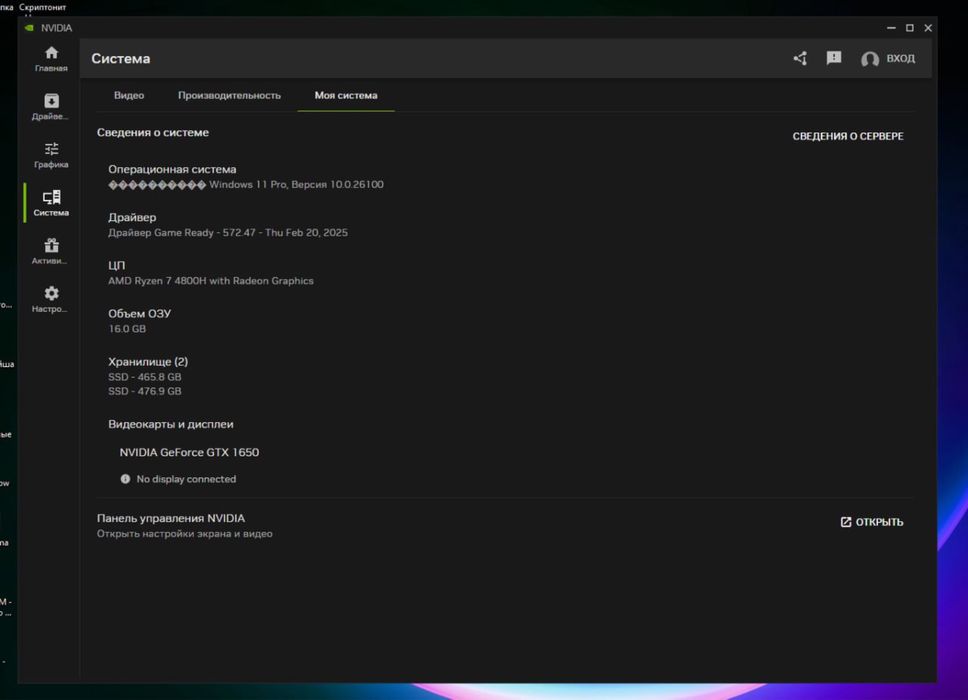Image resolution: width=968 pixels, height=700 pixels.
Task: Click the 16.0 GB RAM value
Action: click(x=127, y=329)
